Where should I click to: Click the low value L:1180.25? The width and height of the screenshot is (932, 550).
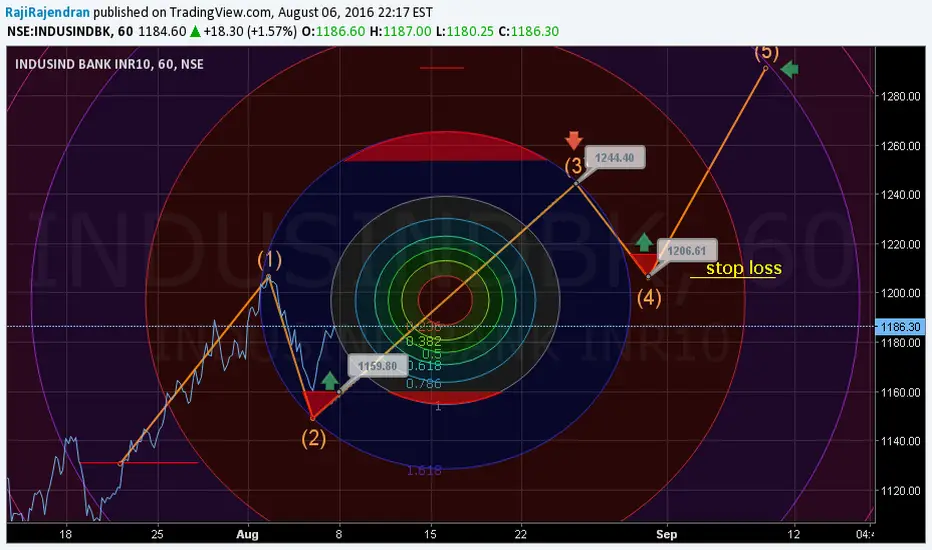tap(465, 32)
